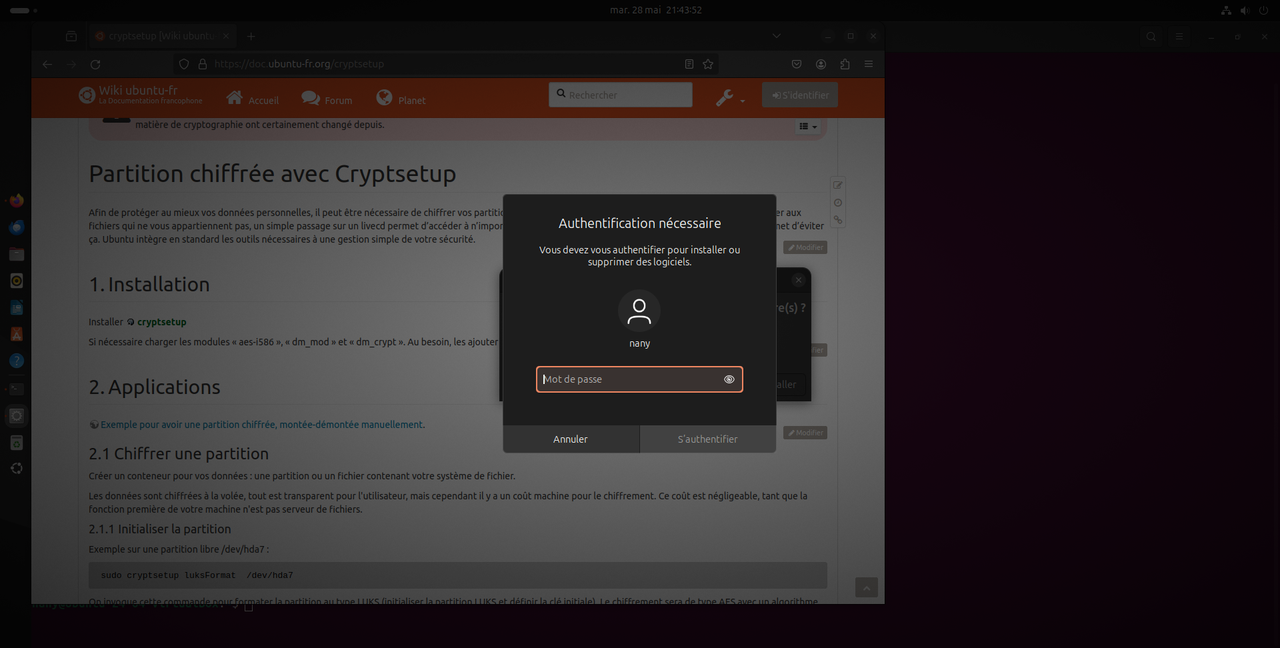The image size is (1280, 648).
Task: Click the S'identifier login button
Action: (x=800, y=95)
